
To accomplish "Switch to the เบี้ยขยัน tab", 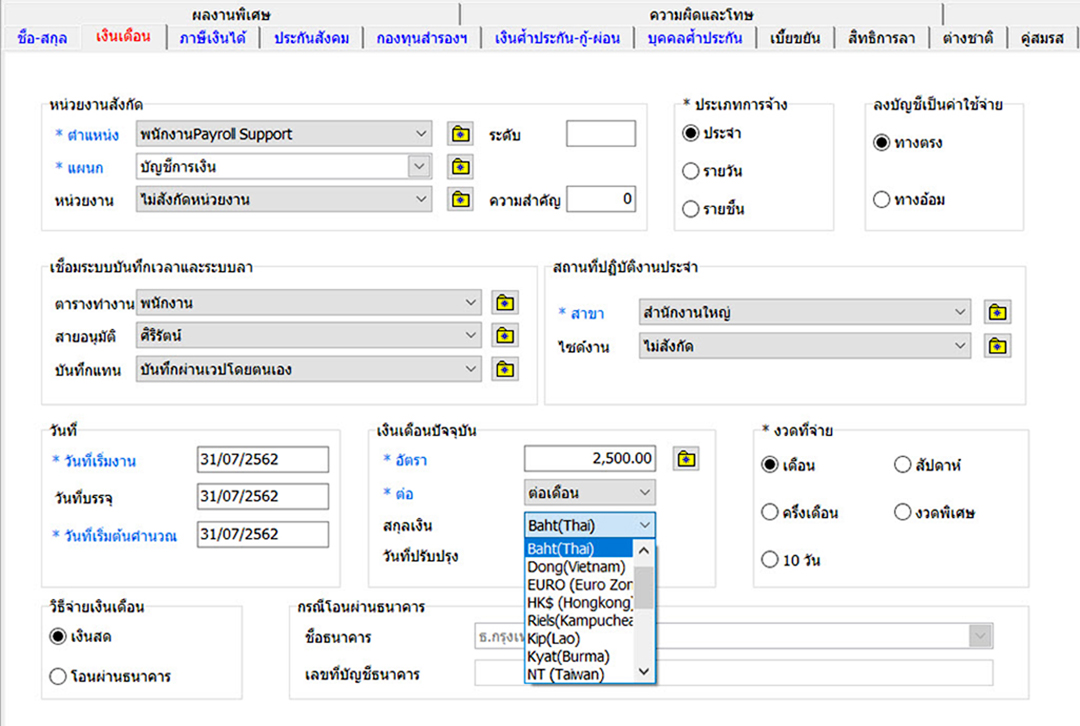I will [795, 38].
